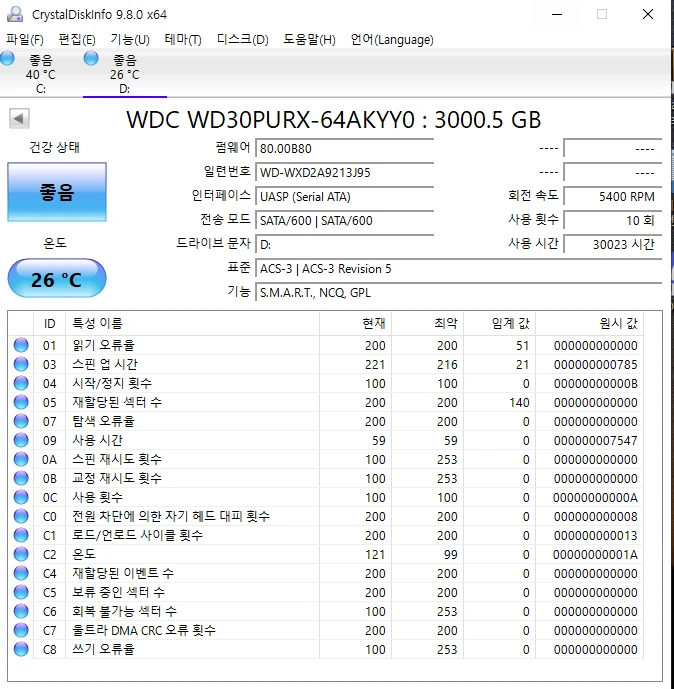Click the interface field UASP (Serial ATA)
674x689 pixels.
click(x=345, y=196)
